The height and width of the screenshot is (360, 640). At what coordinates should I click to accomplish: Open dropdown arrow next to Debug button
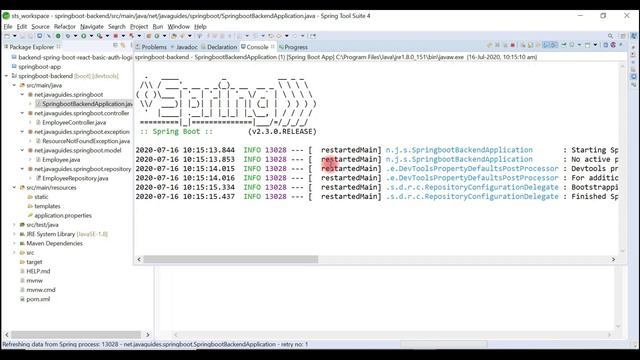(x=76, y=36)
